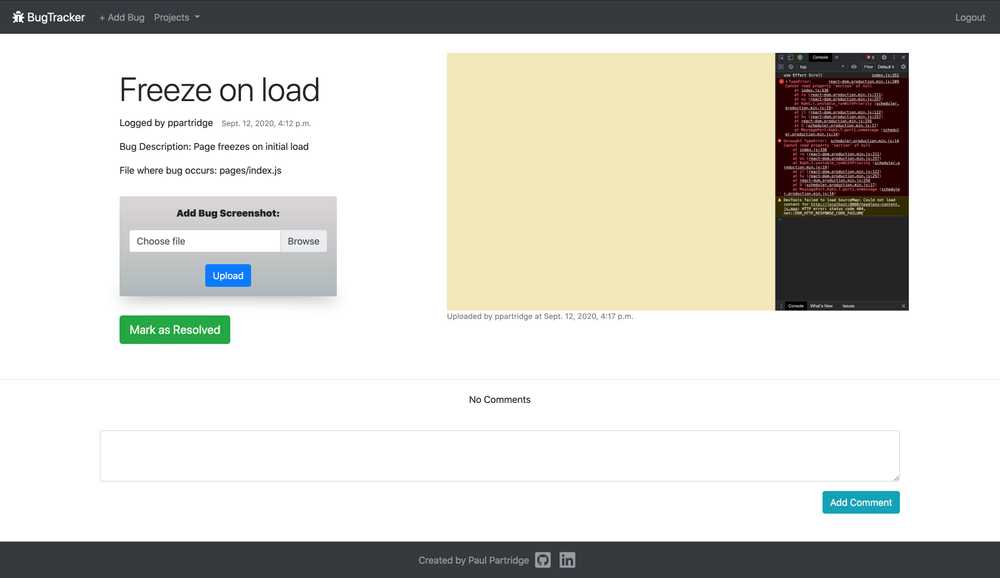The image size is (1000, 578).
Task: Click the 'Uploaded by ppartridge' caption
Action: (540, 316)
